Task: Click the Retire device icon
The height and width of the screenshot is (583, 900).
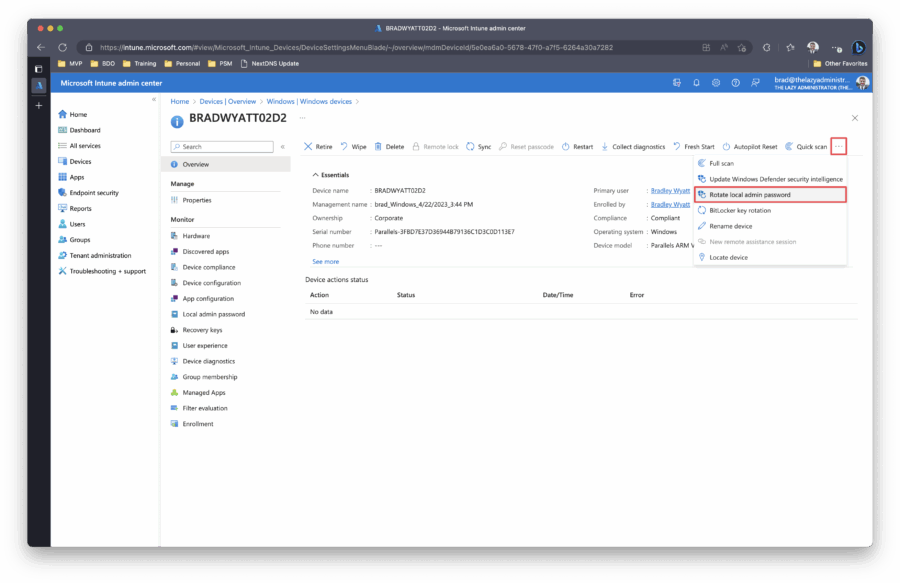Action: pos(308,147)
